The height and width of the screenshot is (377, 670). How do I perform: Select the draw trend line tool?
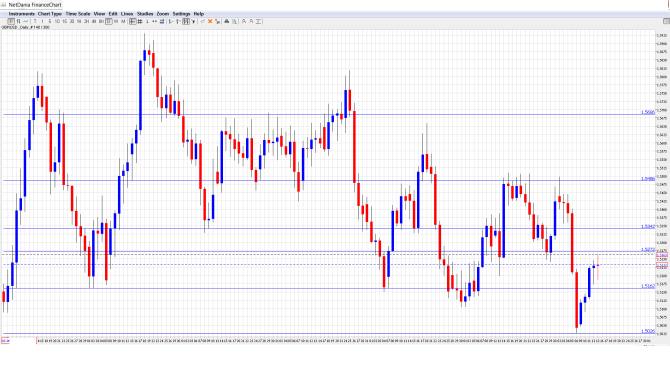tap(203, 21)
